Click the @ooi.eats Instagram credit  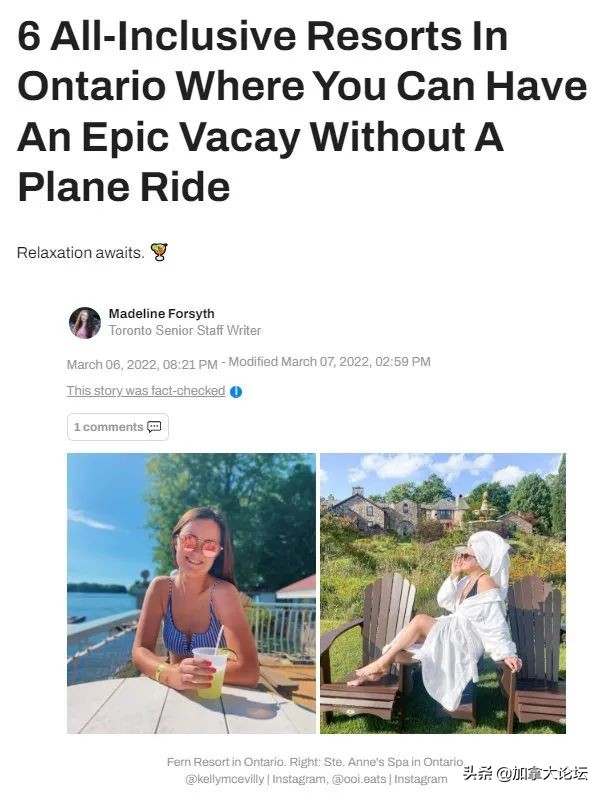[x=356, y=778]
